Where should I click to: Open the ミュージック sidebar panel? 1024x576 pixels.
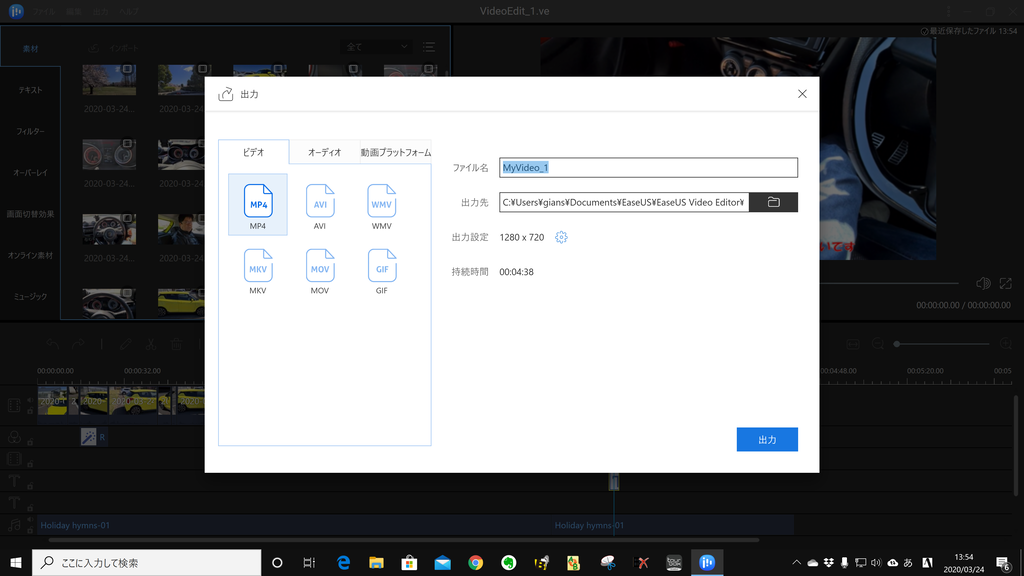[x=30, y=296]
